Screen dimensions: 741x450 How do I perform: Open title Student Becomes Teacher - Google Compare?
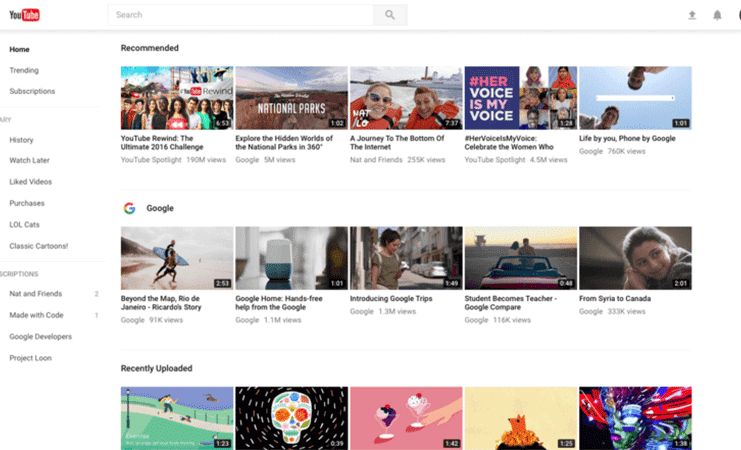(x=511, y=303)
